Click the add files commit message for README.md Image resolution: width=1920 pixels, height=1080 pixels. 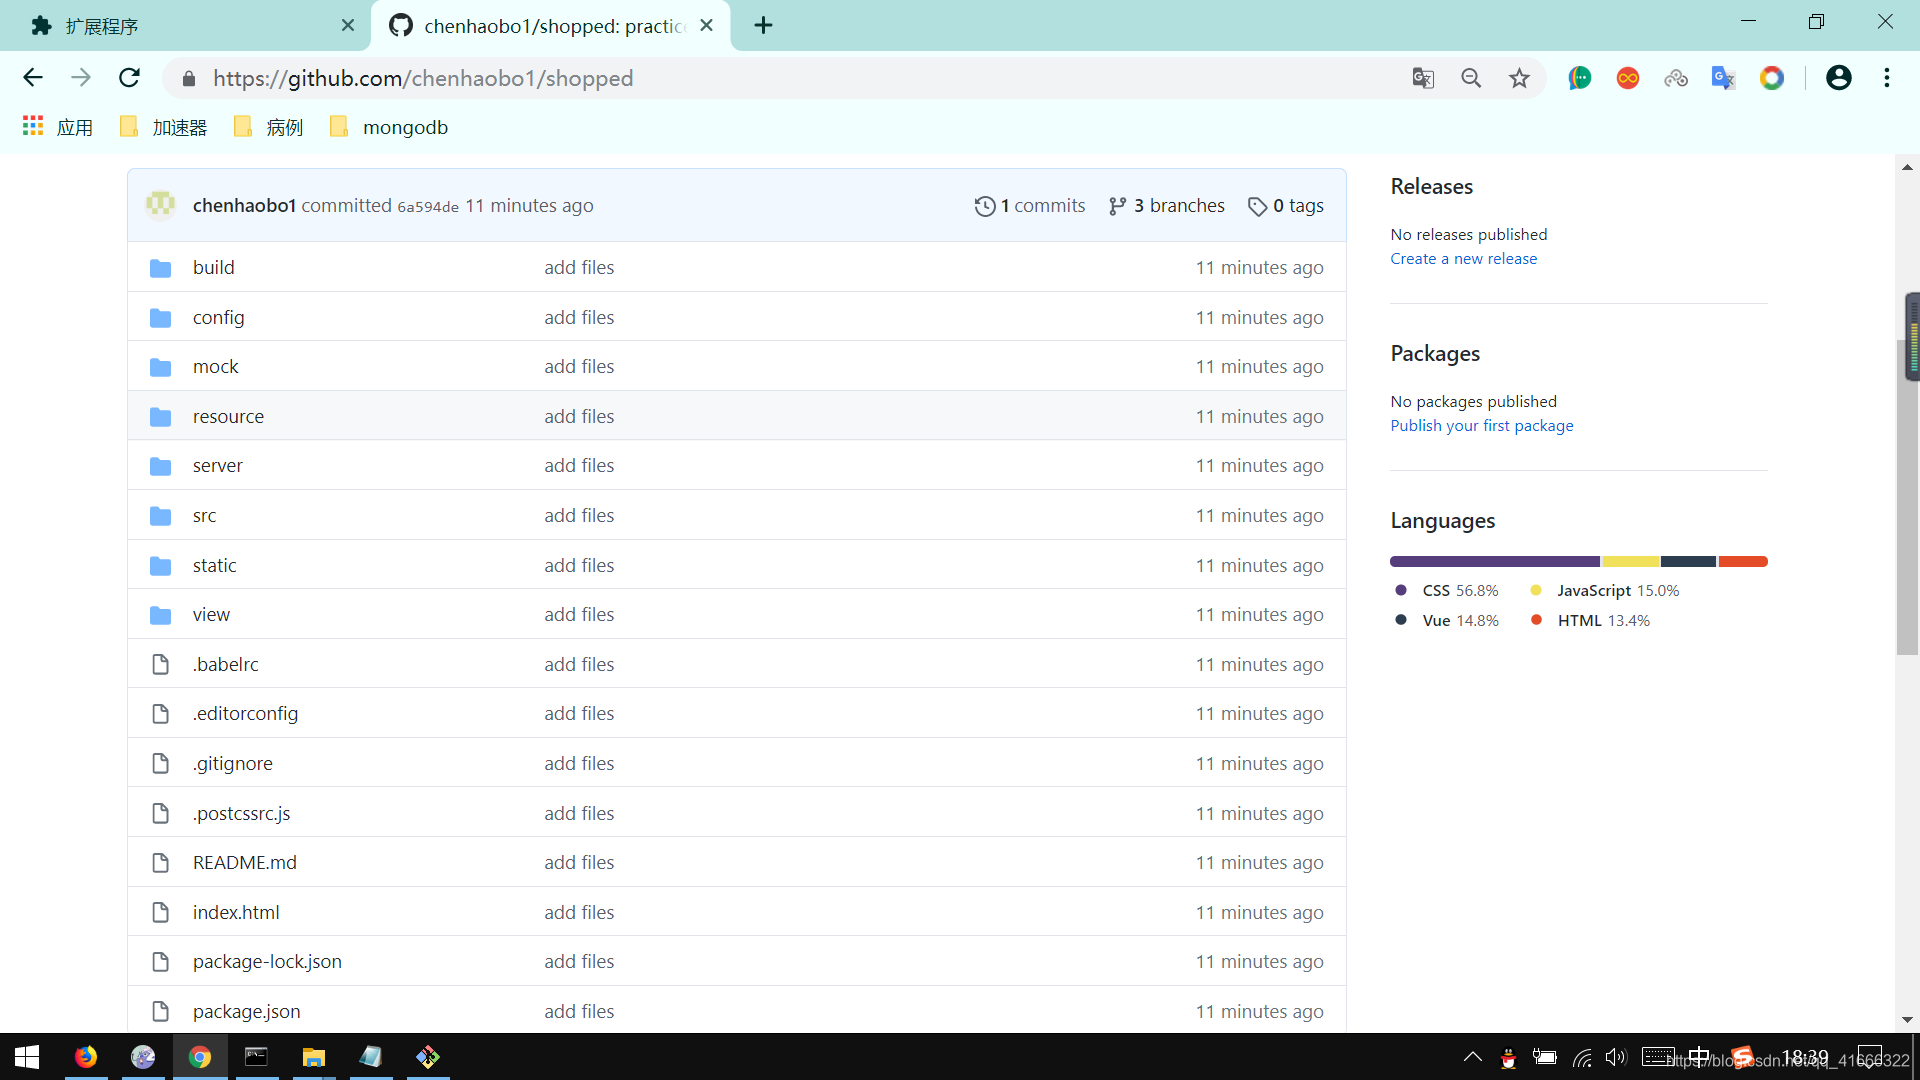[579, 862]
